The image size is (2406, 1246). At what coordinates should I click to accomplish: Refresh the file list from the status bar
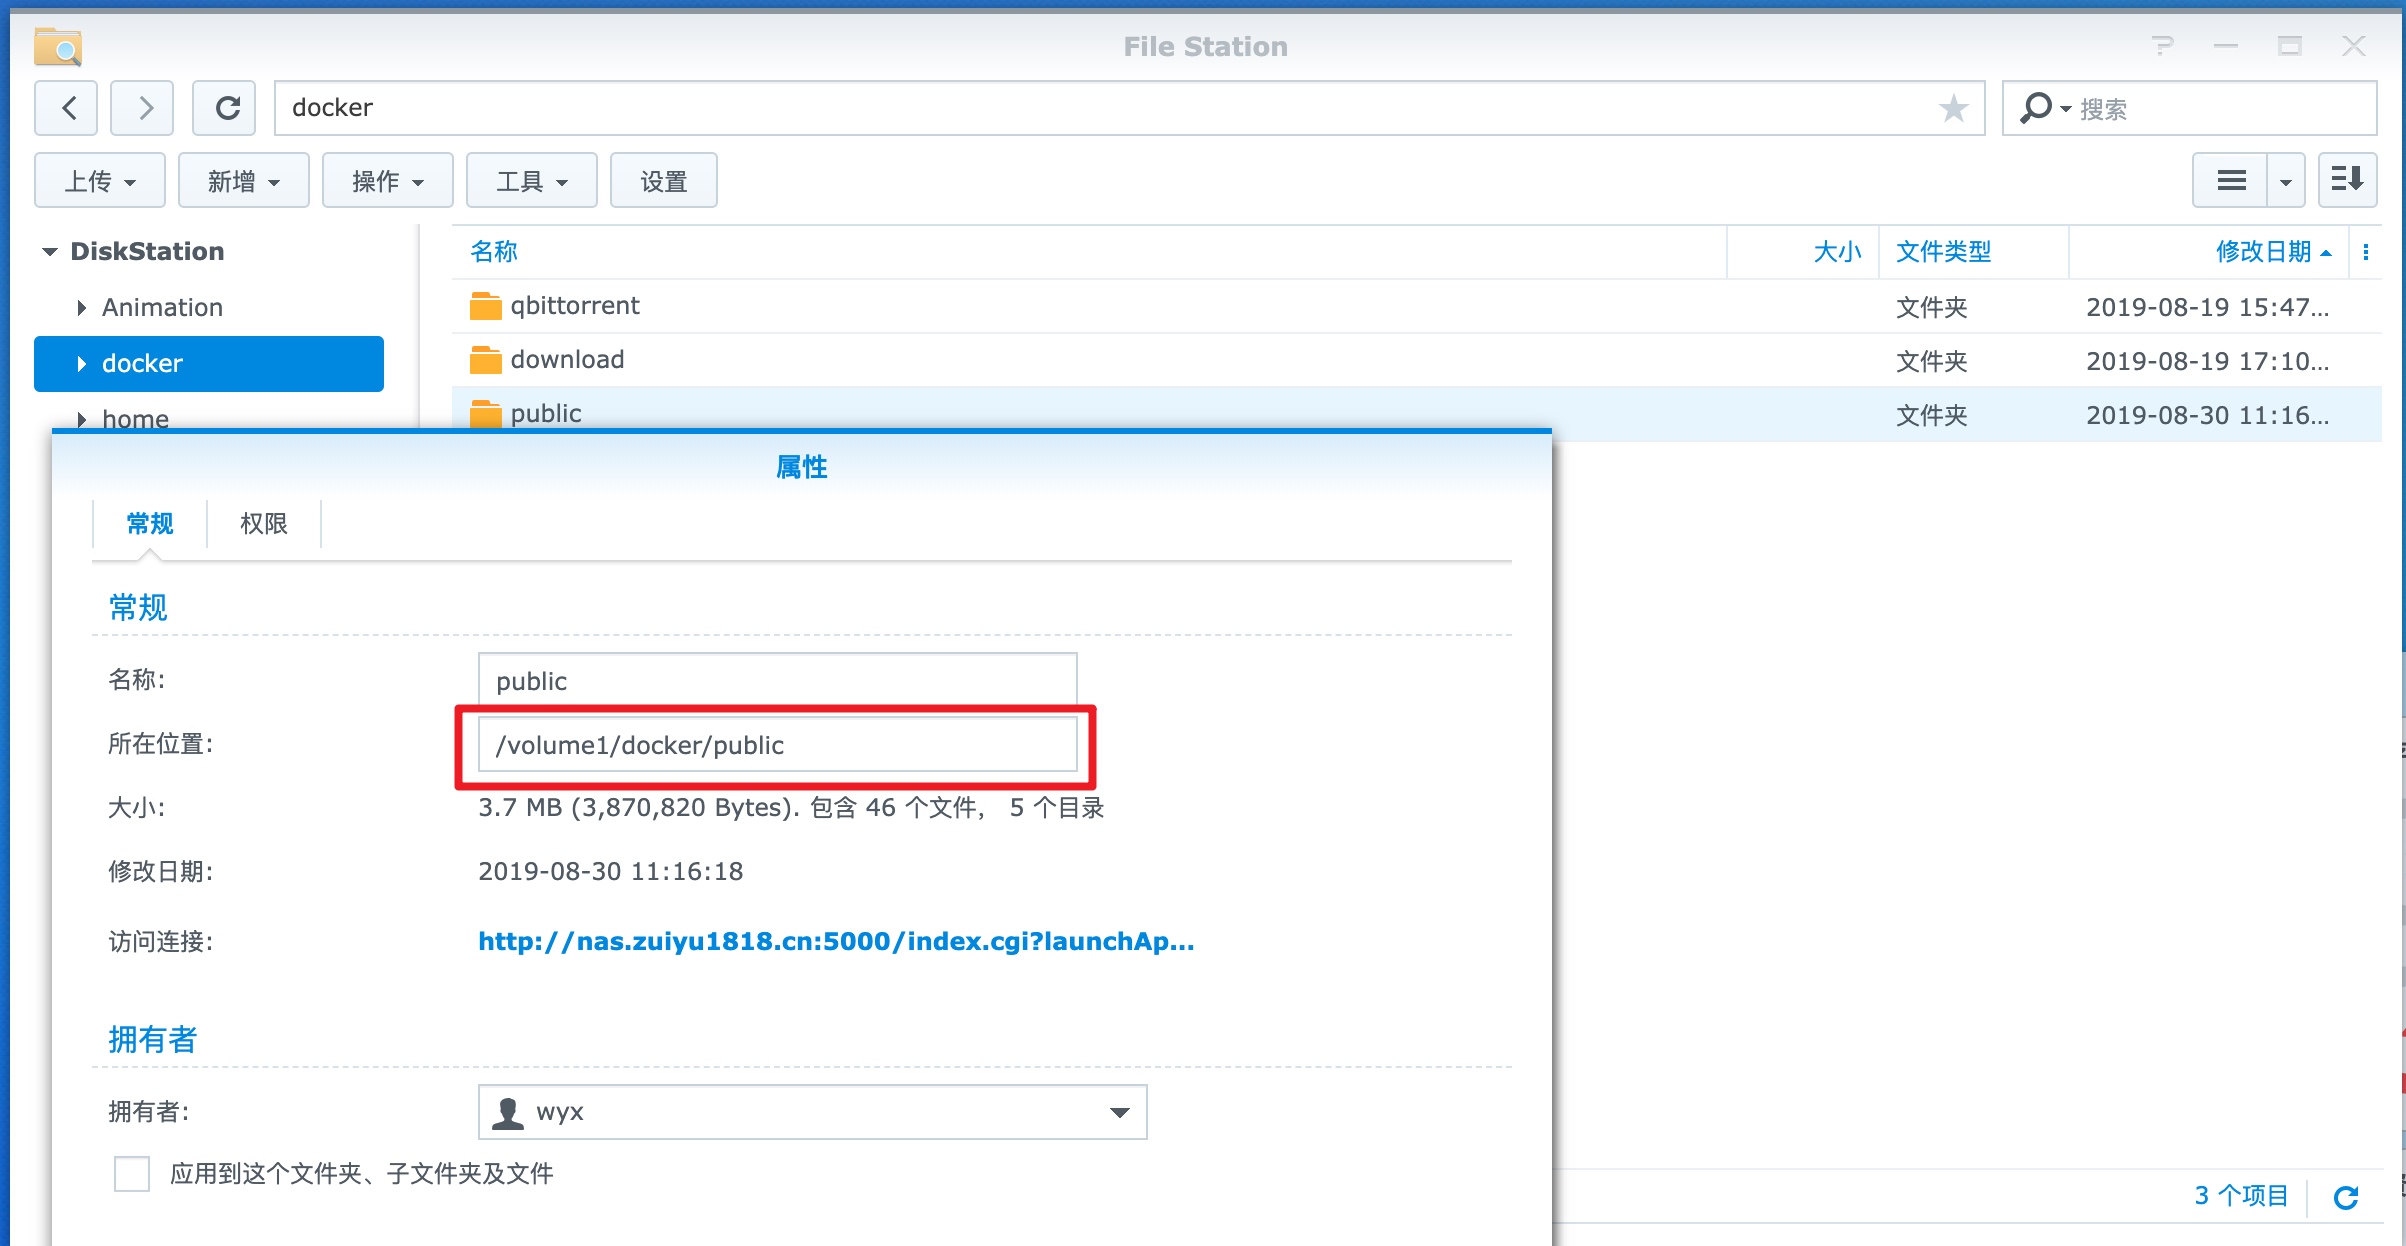2346,1197
